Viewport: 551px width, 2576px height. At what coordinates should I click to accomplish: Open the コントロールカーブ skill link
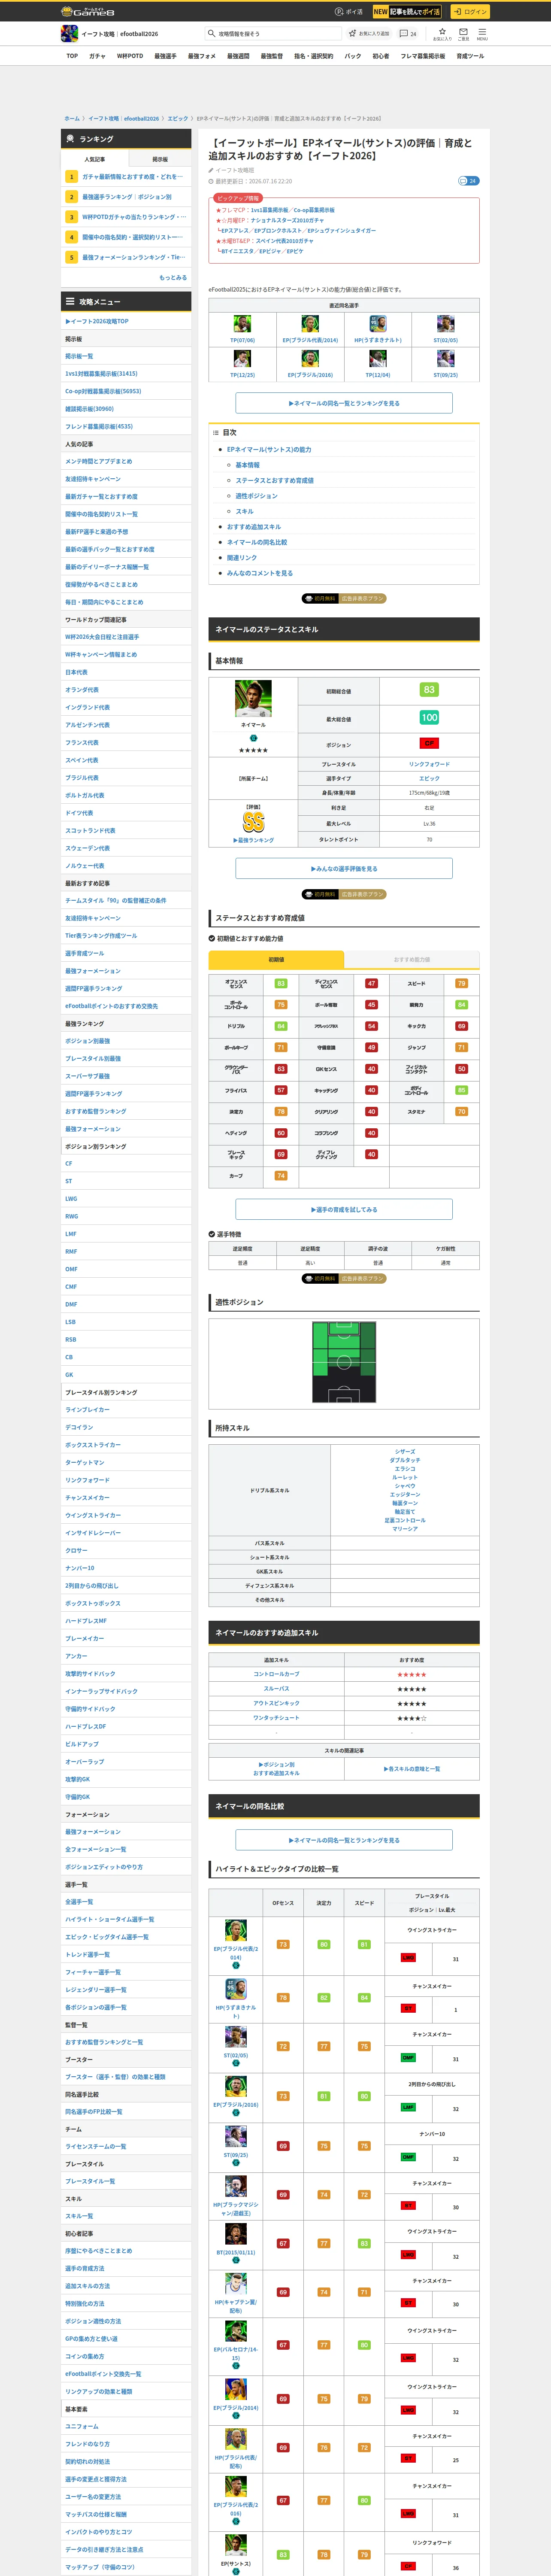[x=276, y=1674]
